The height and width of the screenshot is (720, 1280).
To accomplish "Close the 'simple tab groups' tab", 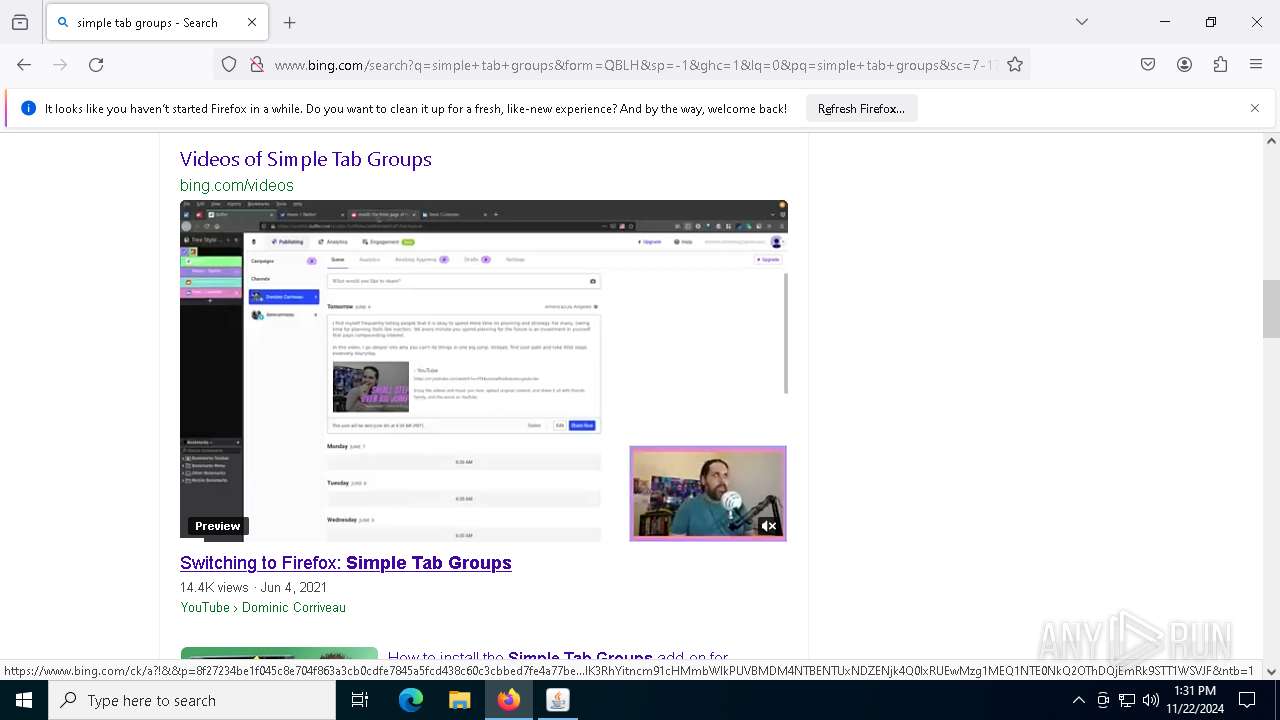I will click(252, 22).
